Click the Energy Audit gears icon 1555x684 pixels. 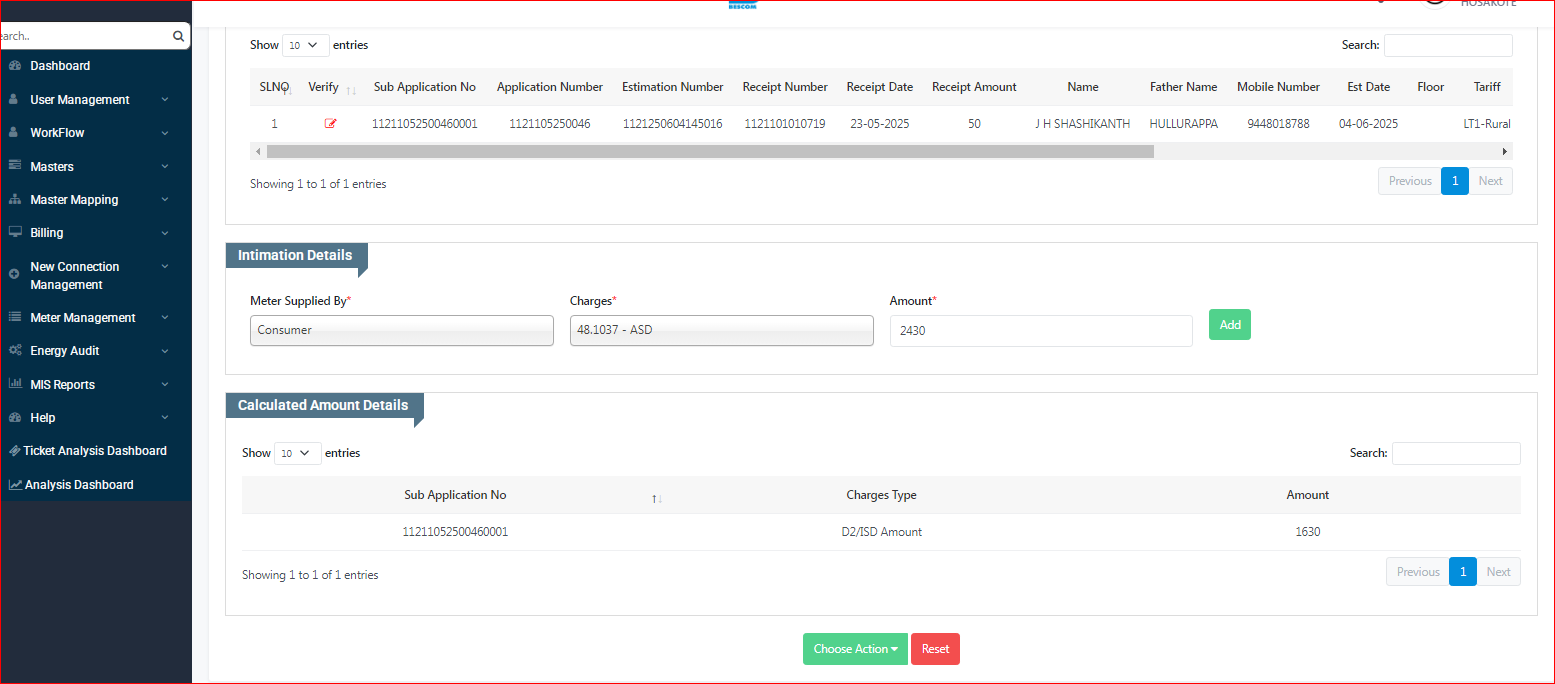coord(14,351)
